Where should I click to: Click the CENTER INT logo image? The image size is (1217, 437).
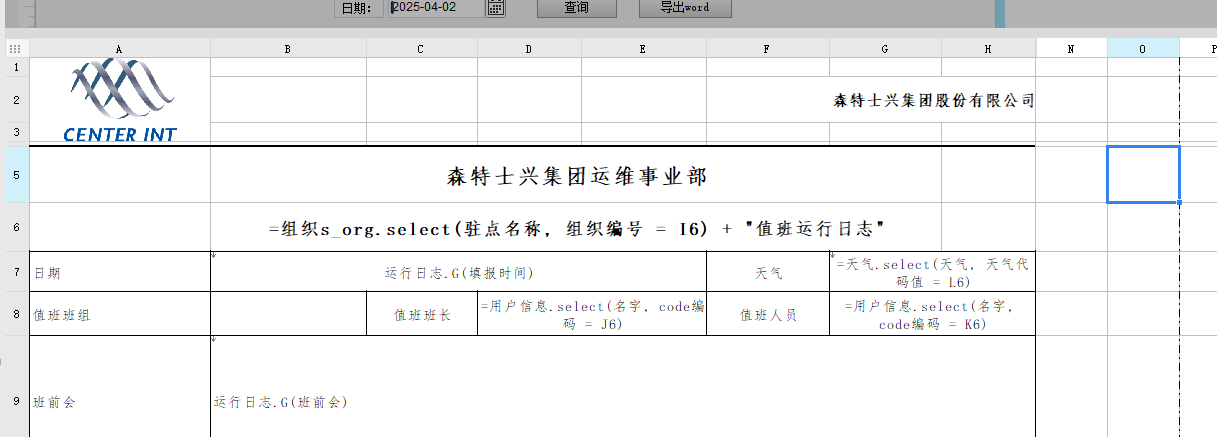(120, 100)
